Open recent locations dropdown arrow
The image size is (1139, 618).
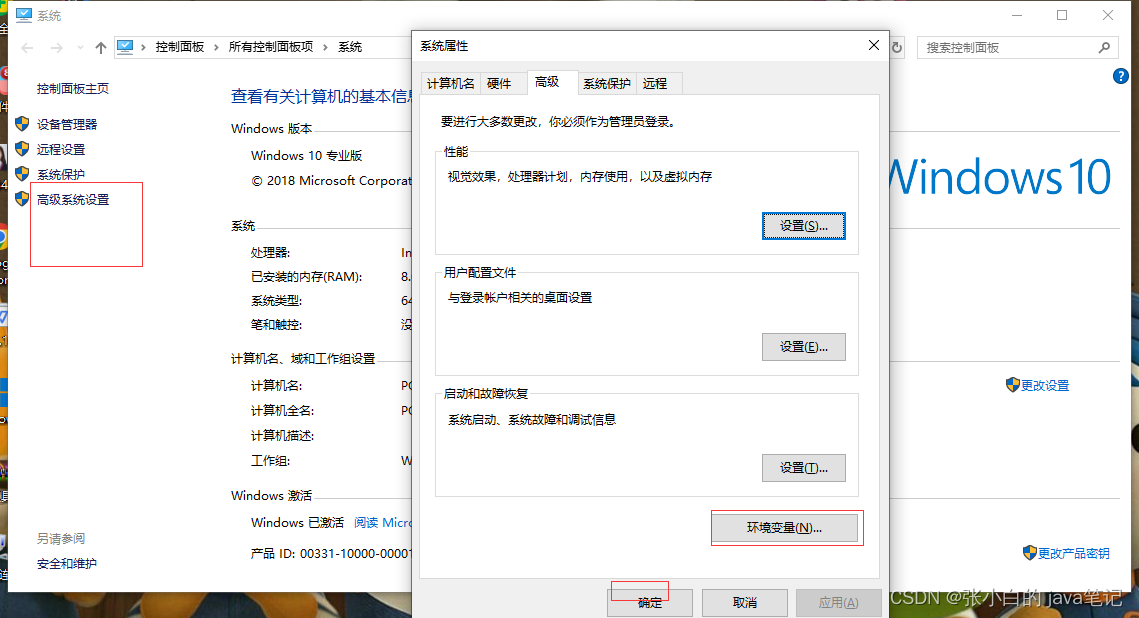pos(80,48)
